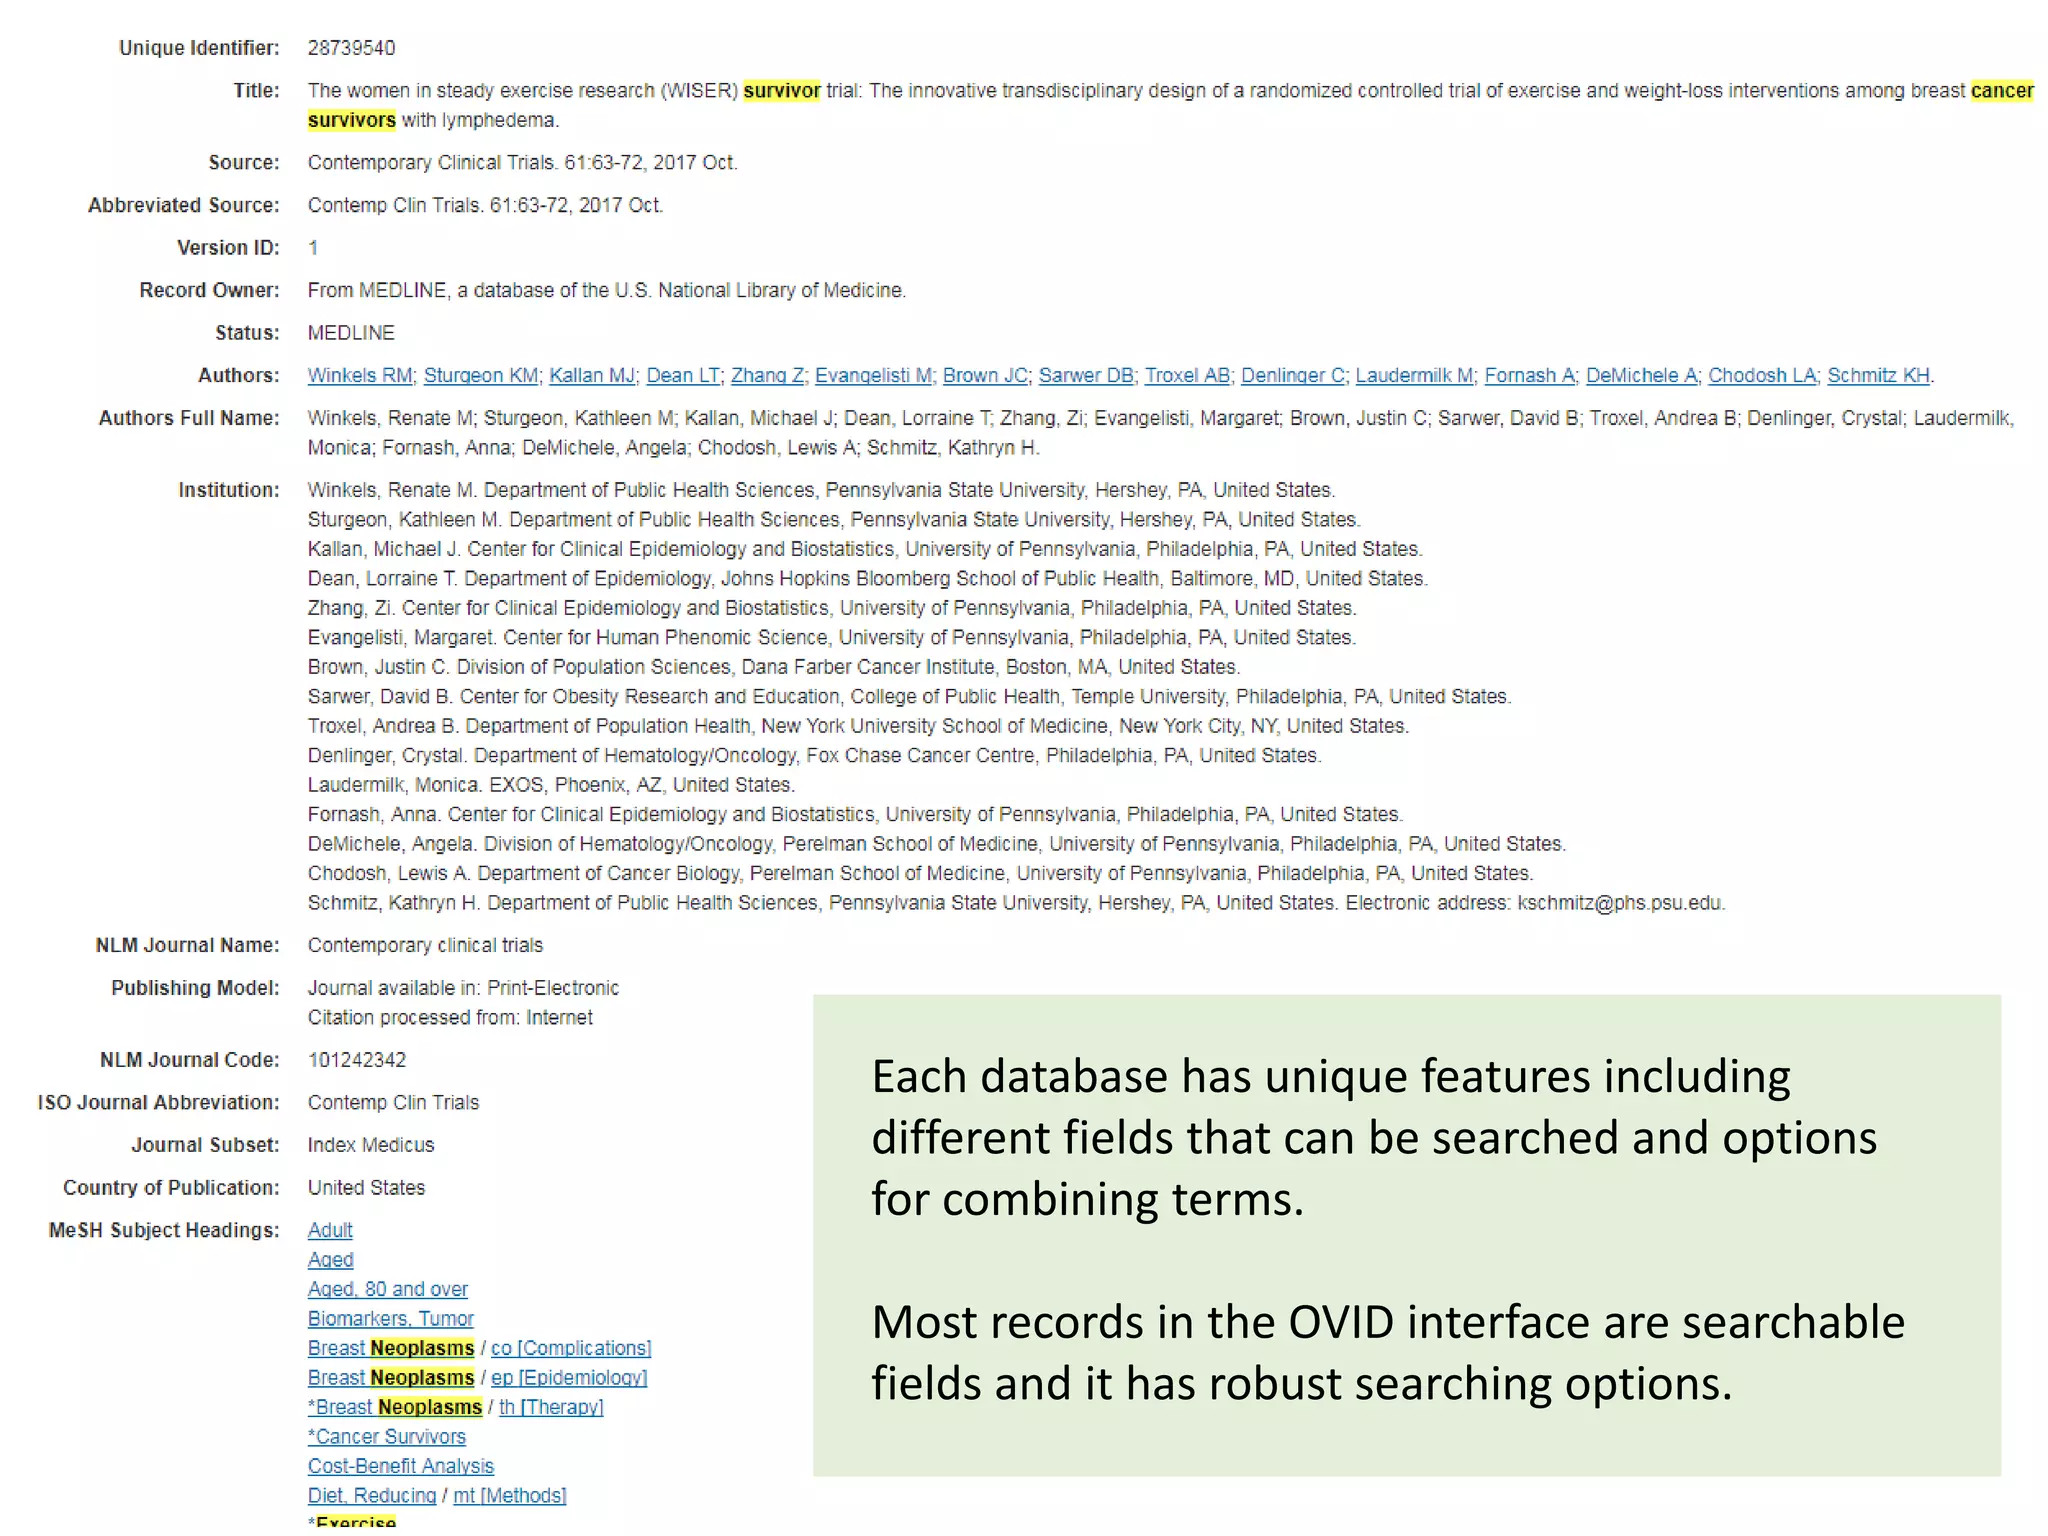Screen dimensions: 2048x1536
Task: Click the NLM Journal Code 101242342
Action: click(357, 1060)
